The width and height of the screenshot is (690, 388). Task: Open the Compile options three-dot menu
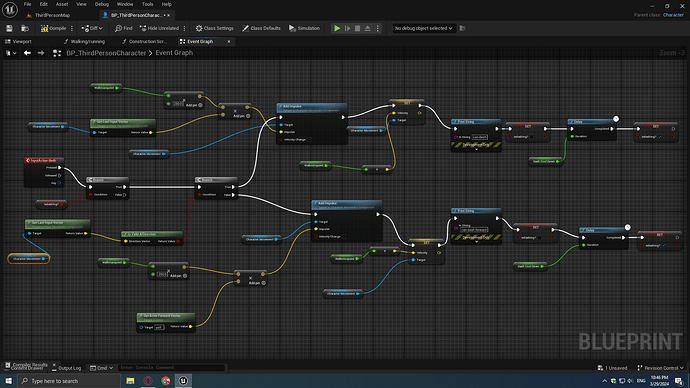click(x=72, y=28)
